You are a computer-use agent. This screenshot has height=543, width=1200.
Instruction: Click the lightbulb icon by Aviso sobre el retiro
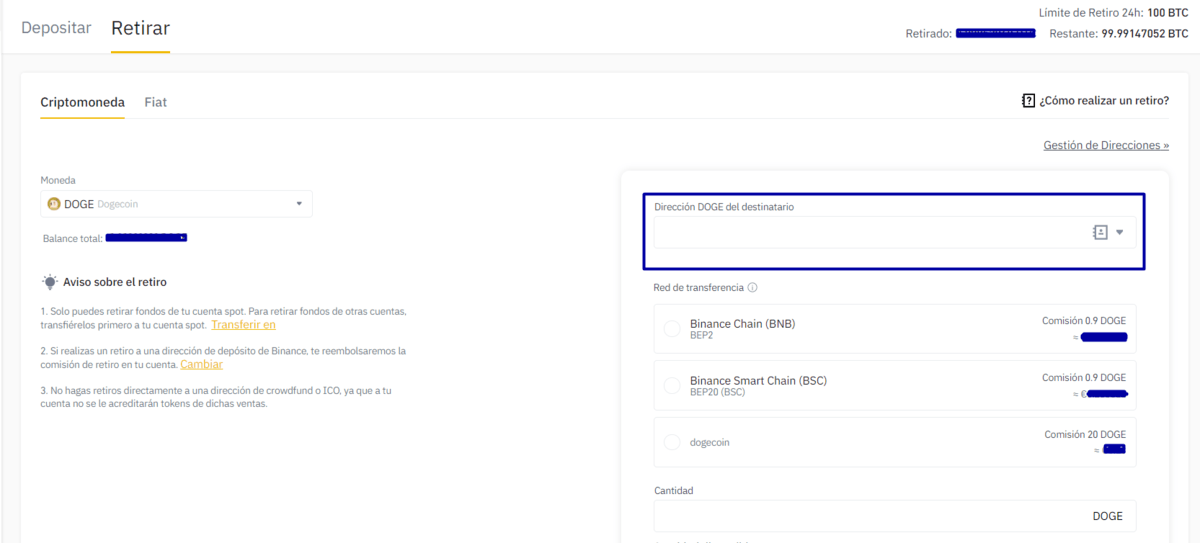[x=50, y=282]
